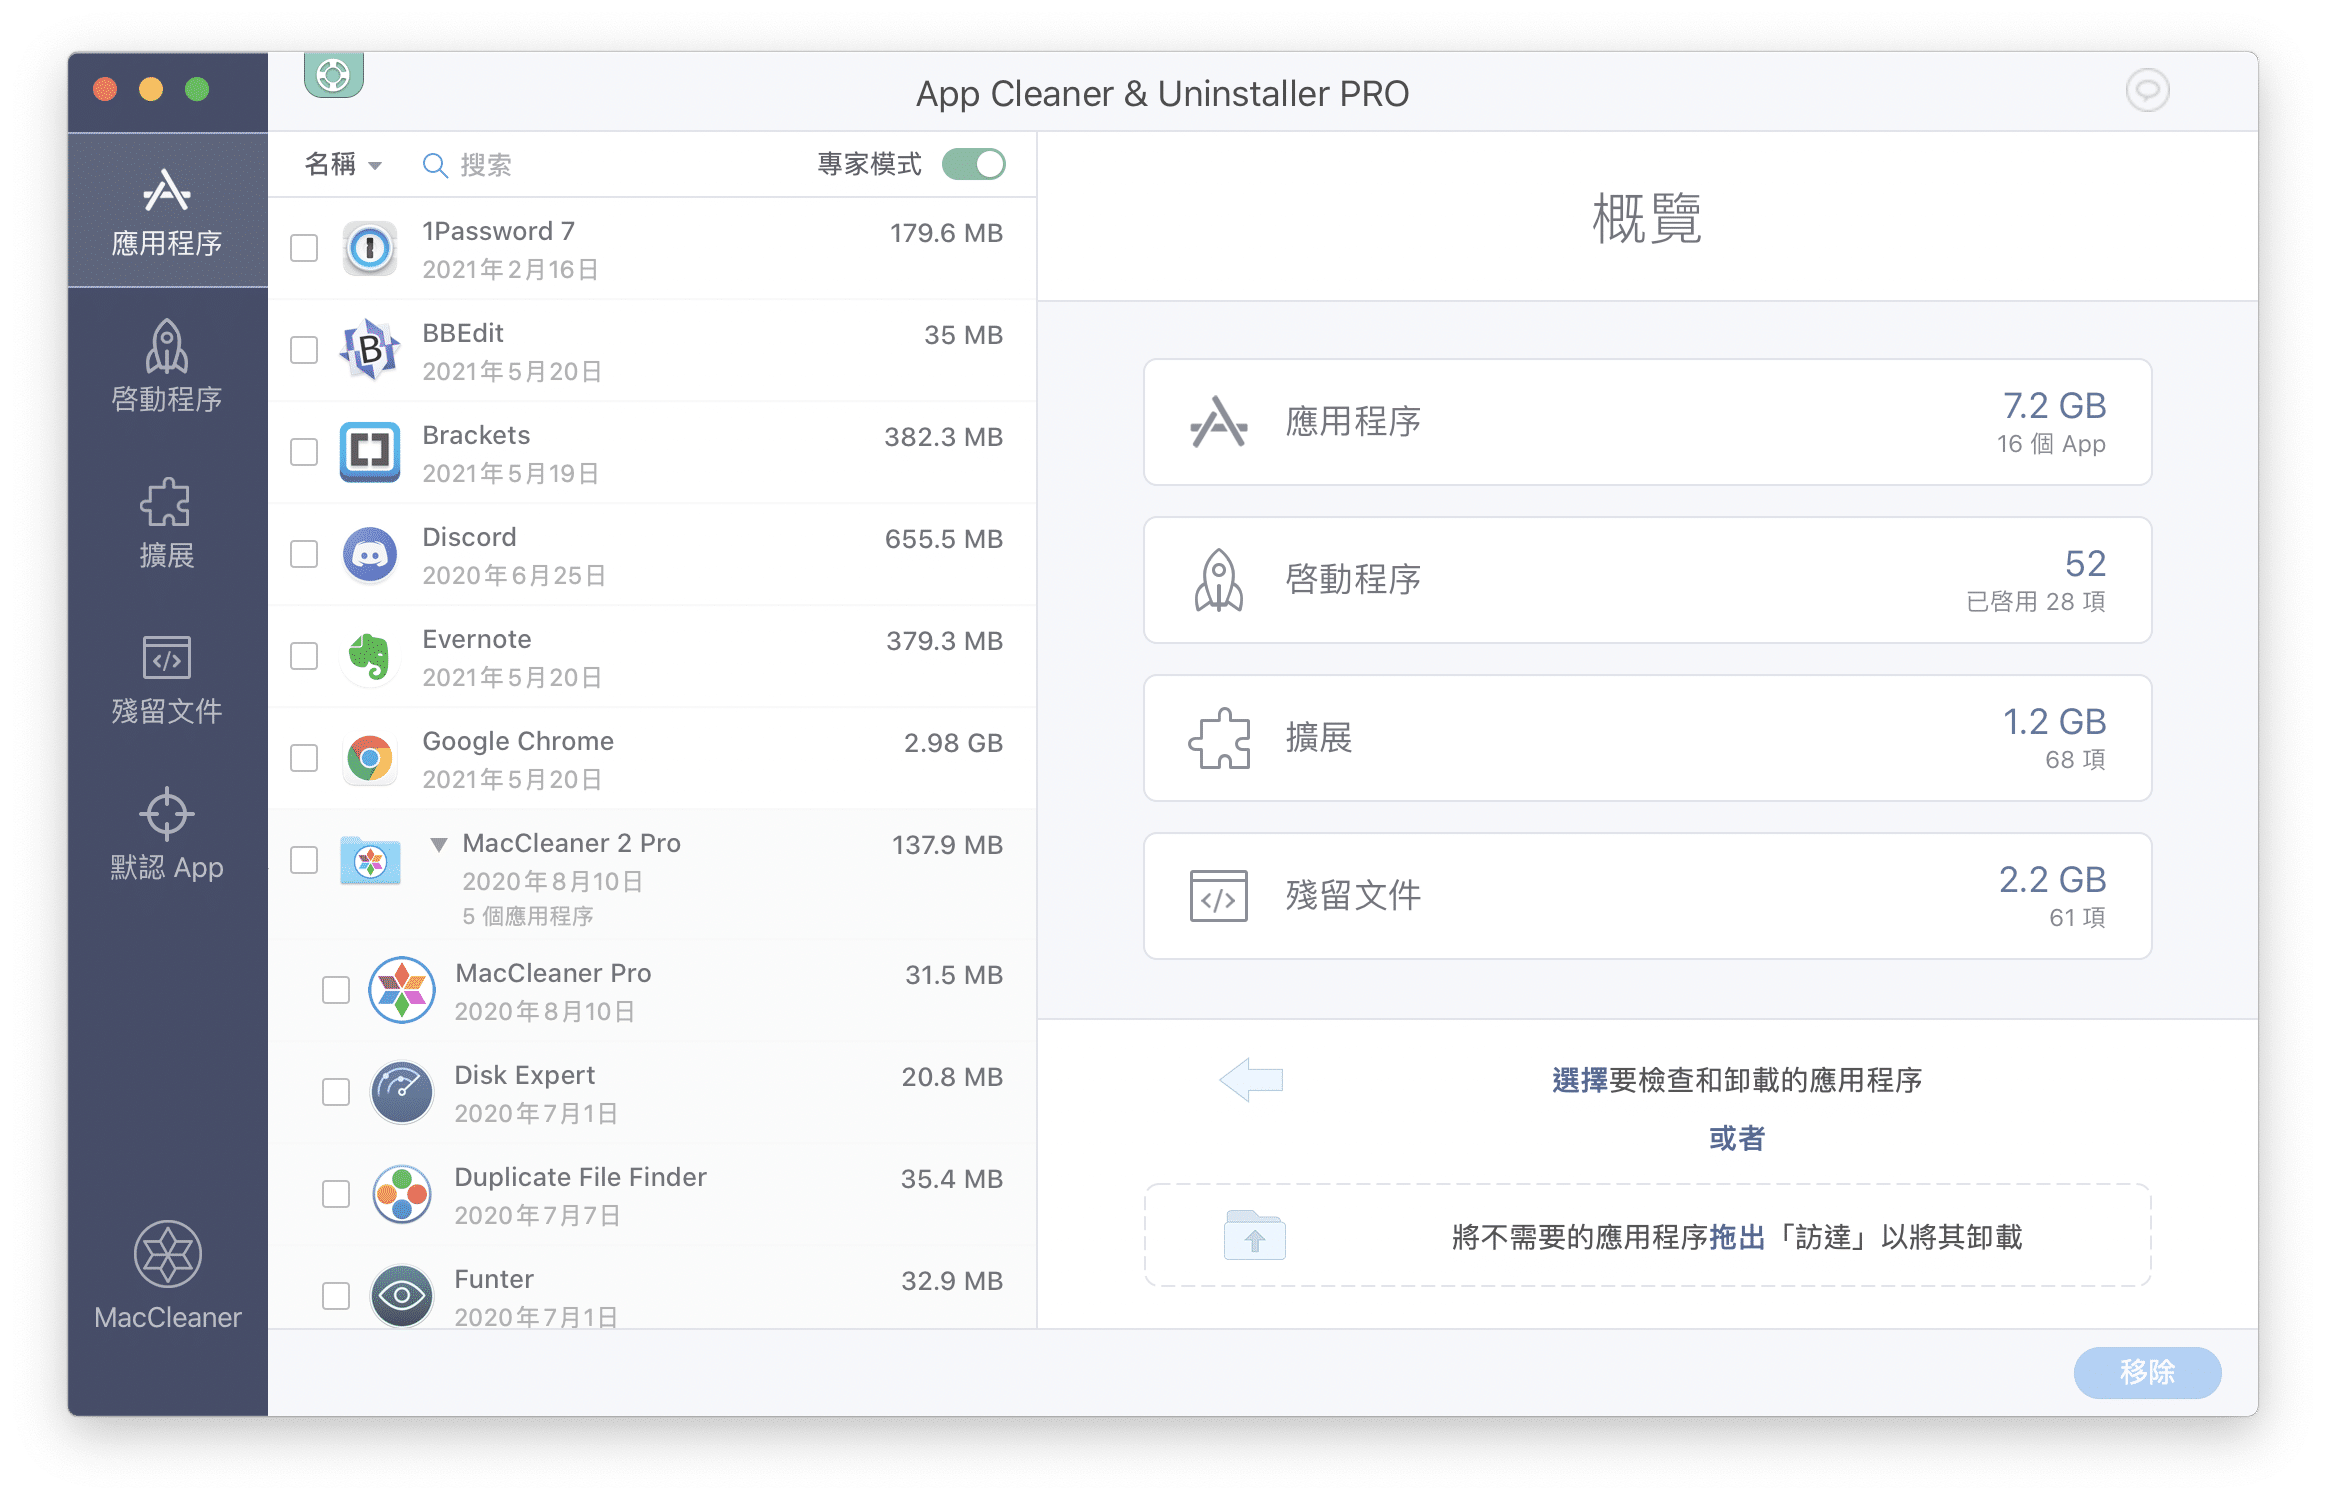2326x1500 pixels.
Task: Open the 殘留文件 overview card
Action: [1646, 896]
